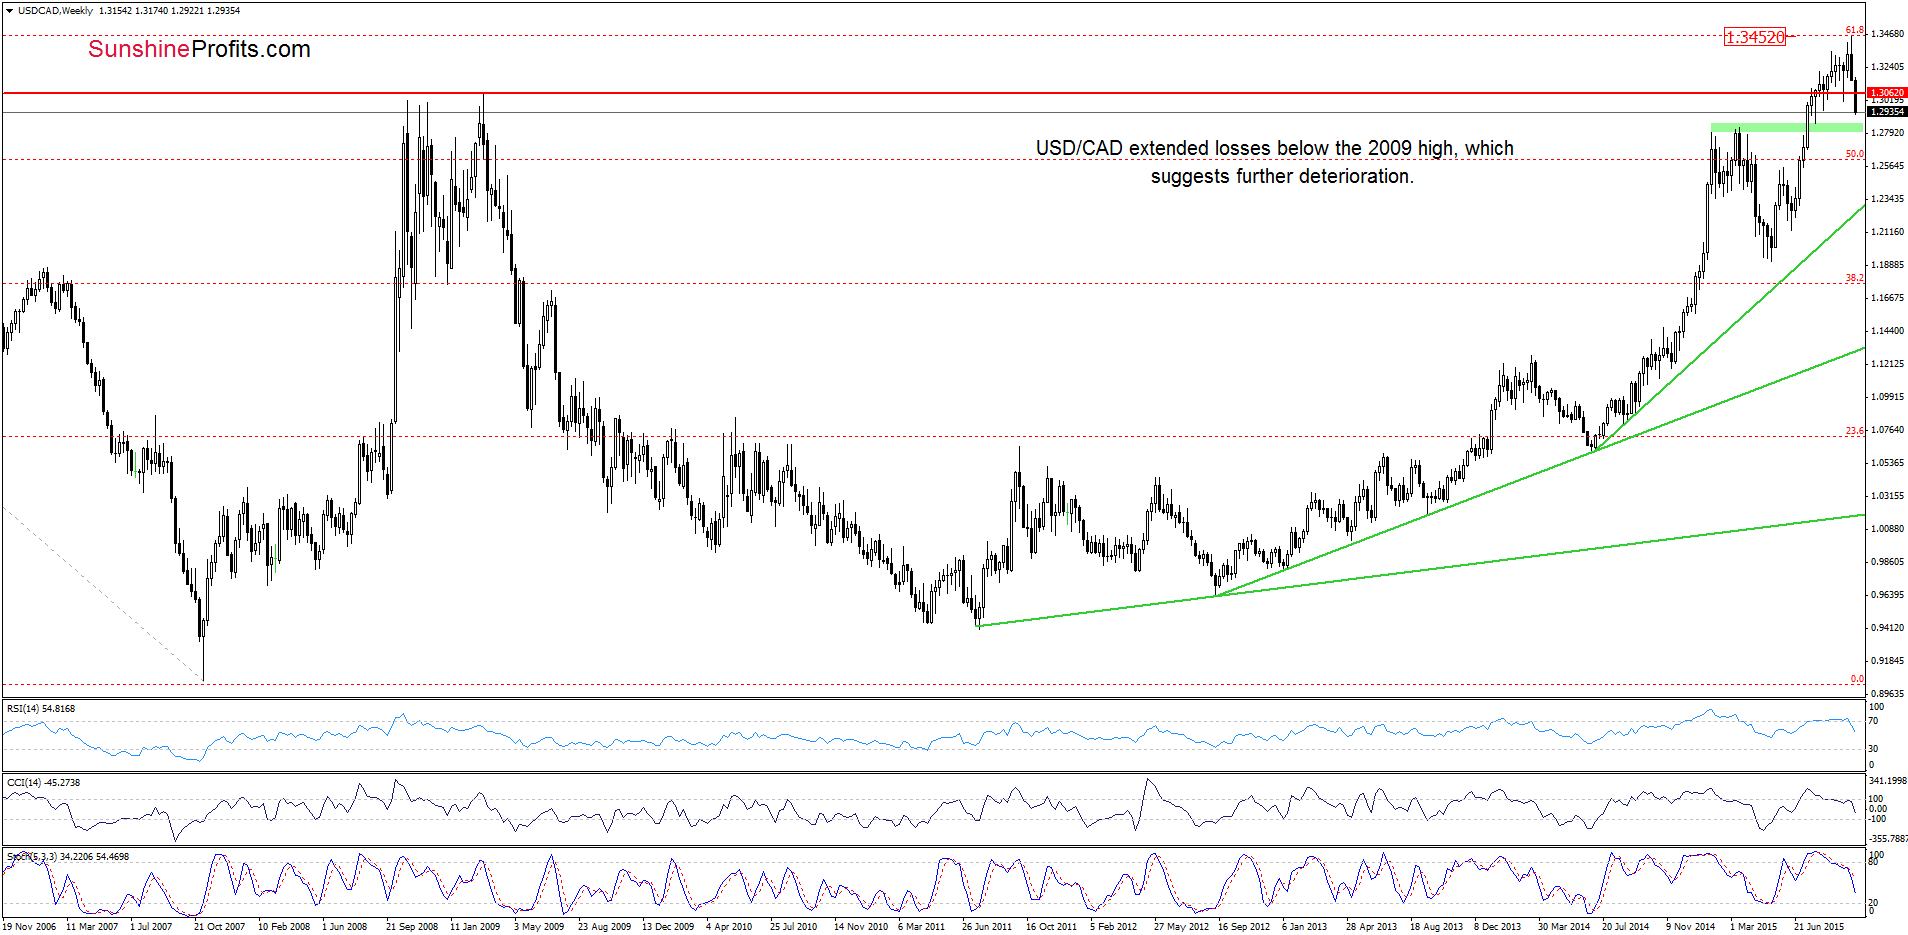Image resolution: width=1908 pixels, height=935 pixels.
Task: Click the 19 Nov 2006 date label
Action: (30, 927)
